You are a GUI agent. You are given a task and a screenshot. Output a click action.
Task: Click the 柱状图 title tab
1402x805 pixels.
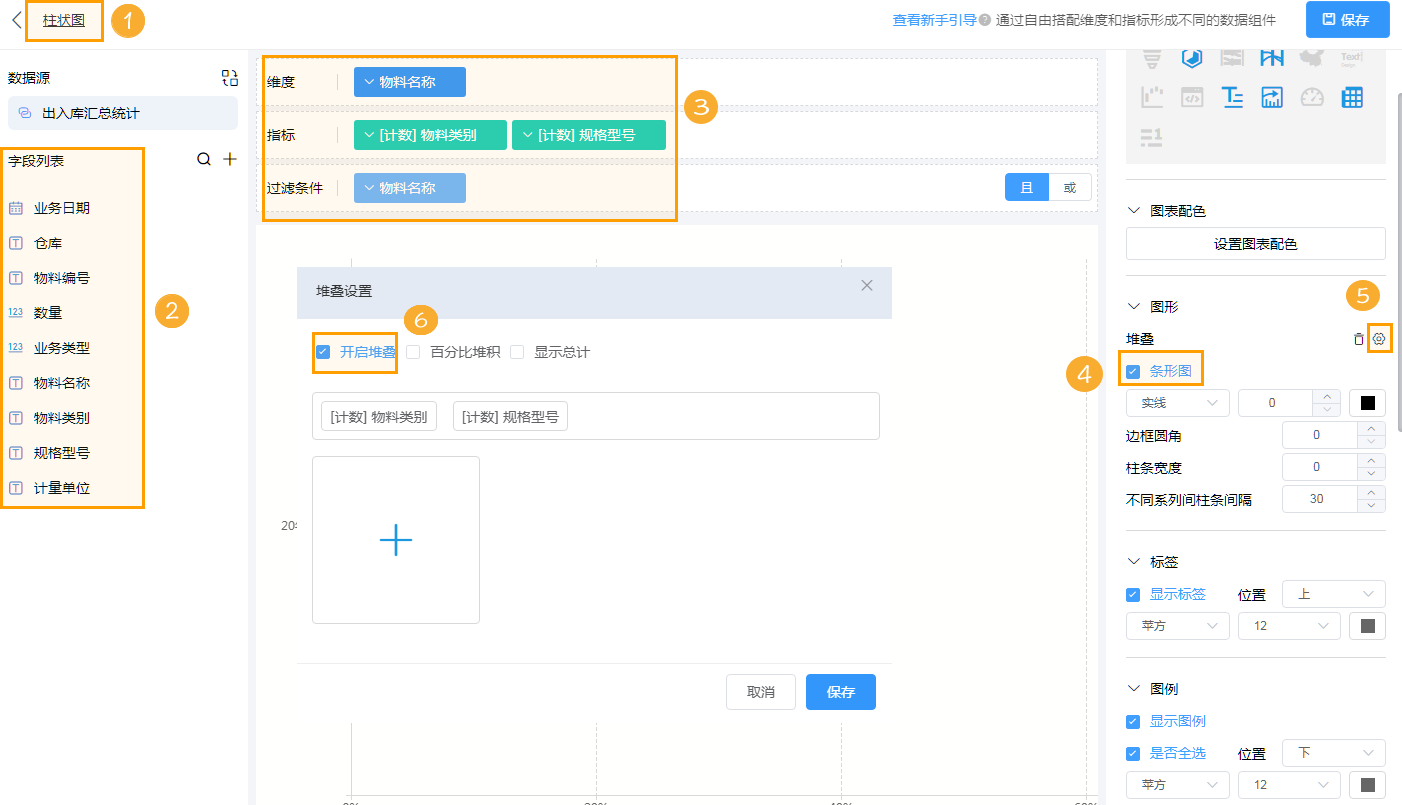[63, 21]
